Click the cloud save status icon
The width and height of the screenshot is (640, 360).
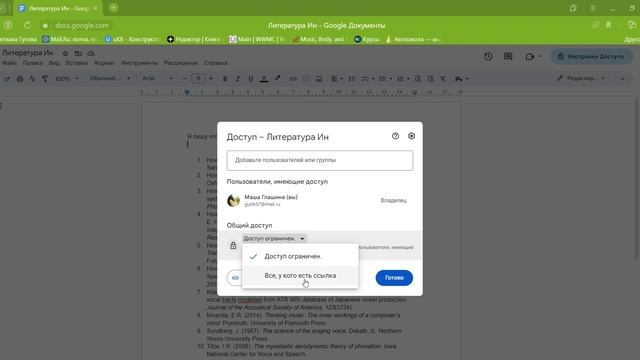tap(91, 53)
